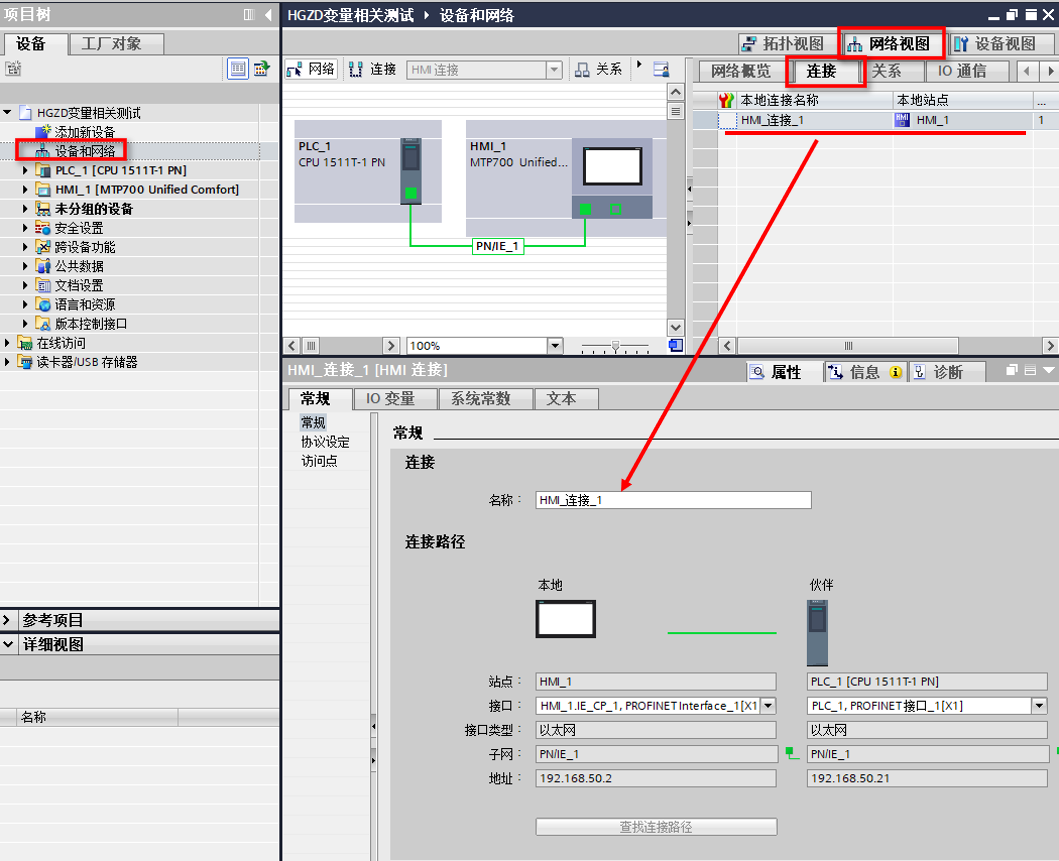The width and height of the screenshot is (1059, 861).
Task: Switch to the 拓扑视图 tab
Action: (x=784, y=44)
